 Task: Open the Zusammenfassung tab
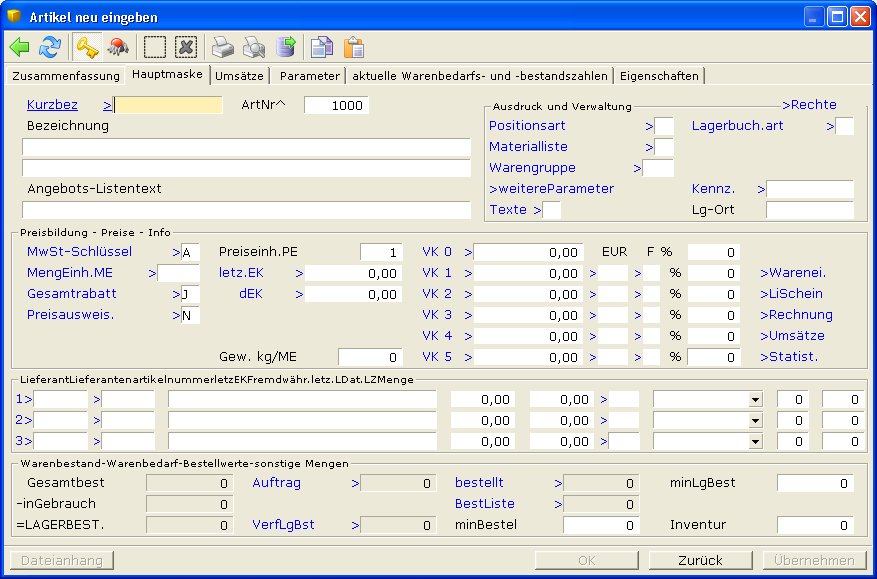(65, 75)
